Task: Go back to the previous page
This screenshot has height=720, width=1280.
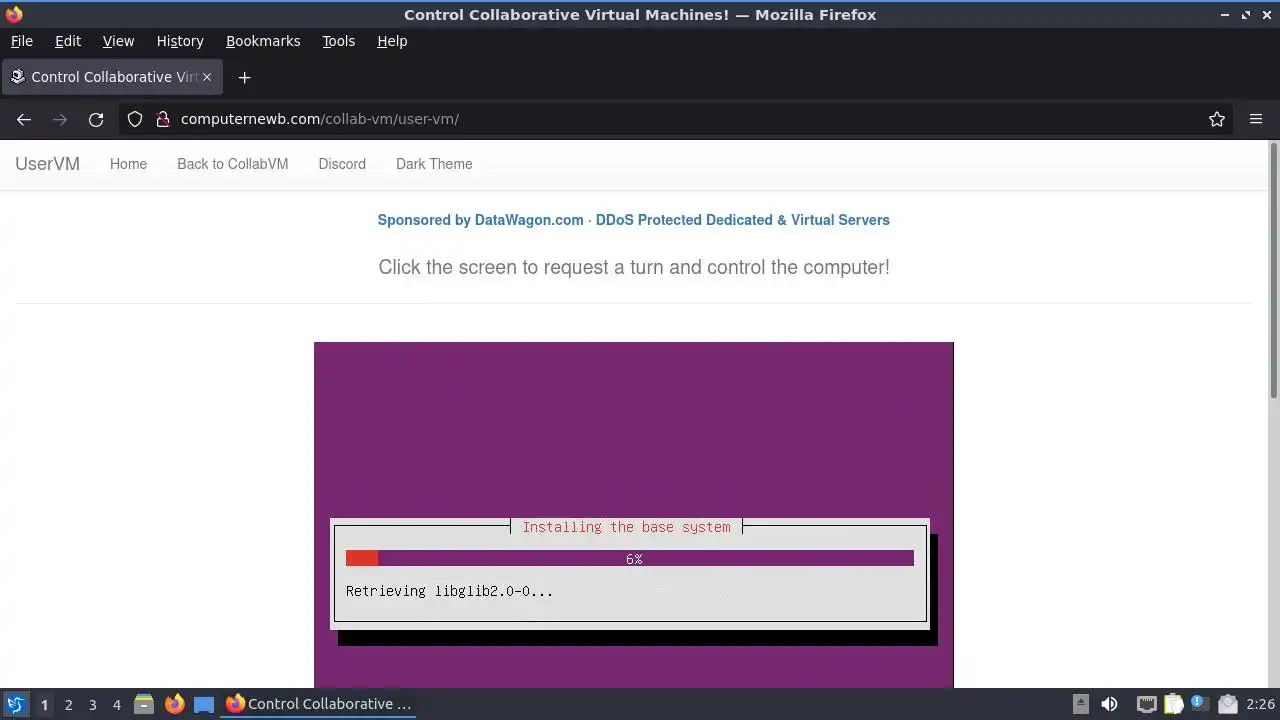Action: [x=24, y=119]
